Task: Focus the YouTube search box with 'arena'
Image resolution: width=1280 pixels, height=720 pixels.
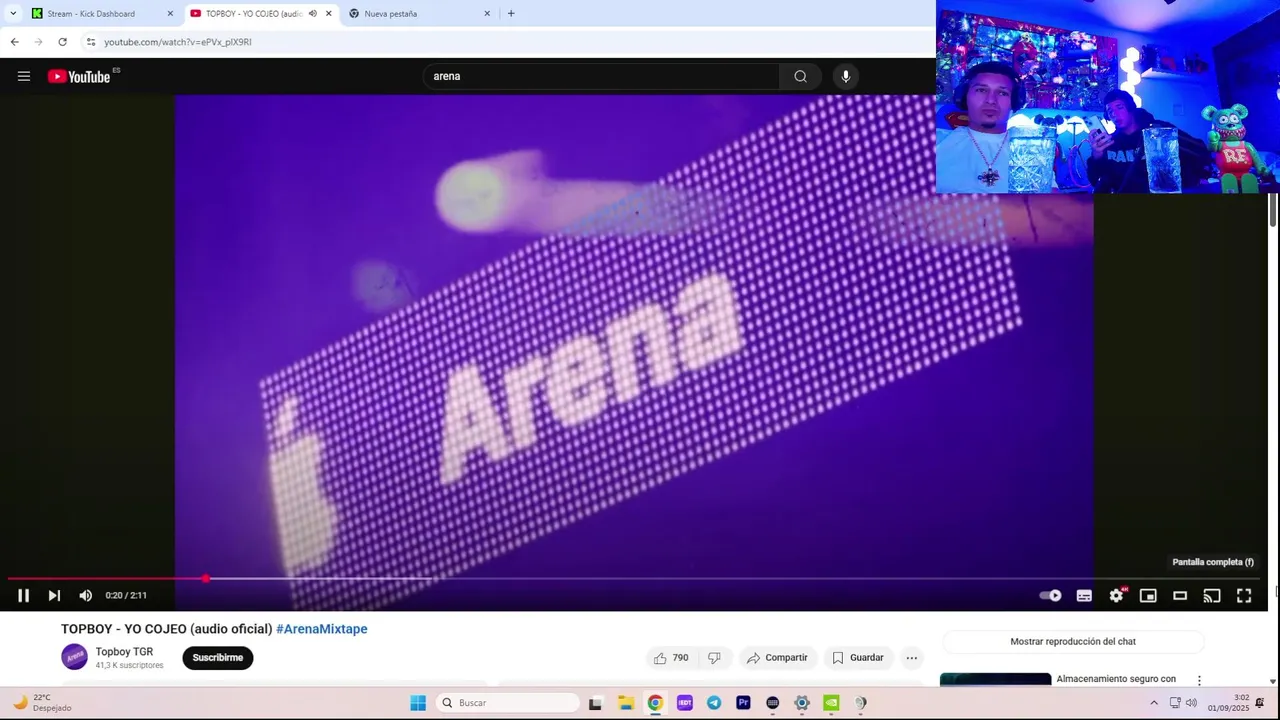Action: (x=601, y=76)
